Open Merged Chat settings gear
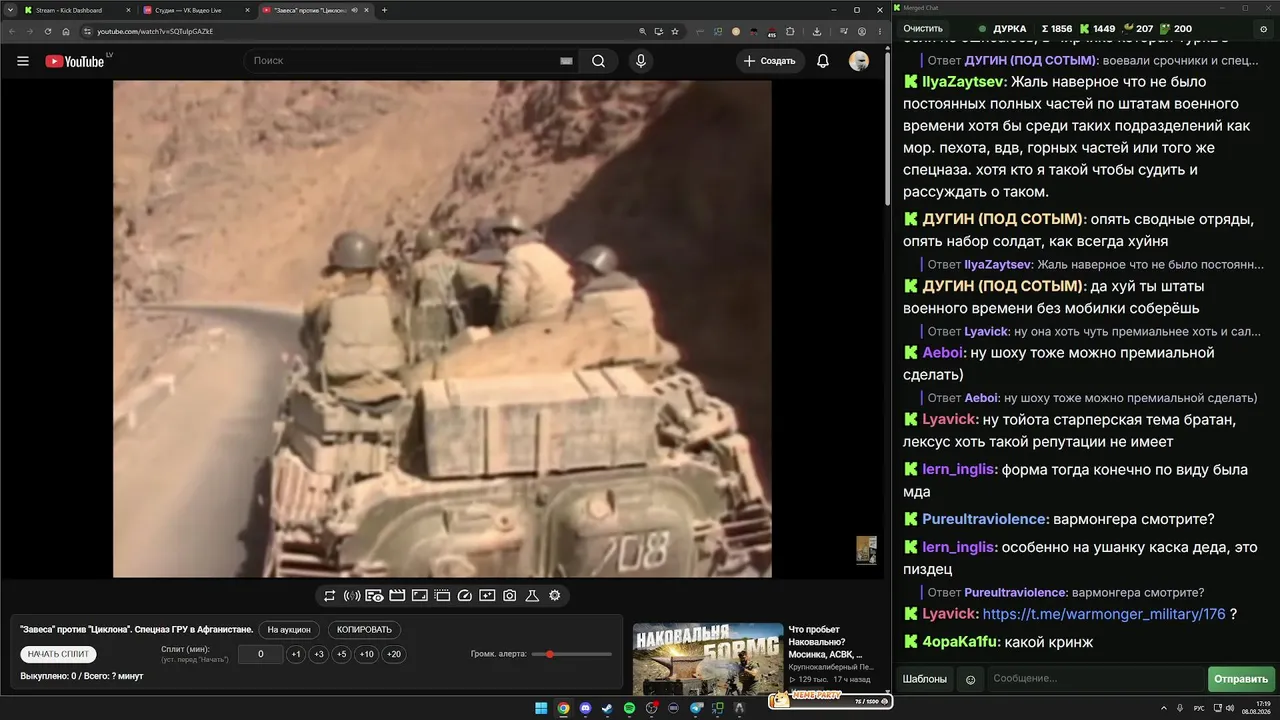Screen dimensions: 1280x720 (1264, 29)
